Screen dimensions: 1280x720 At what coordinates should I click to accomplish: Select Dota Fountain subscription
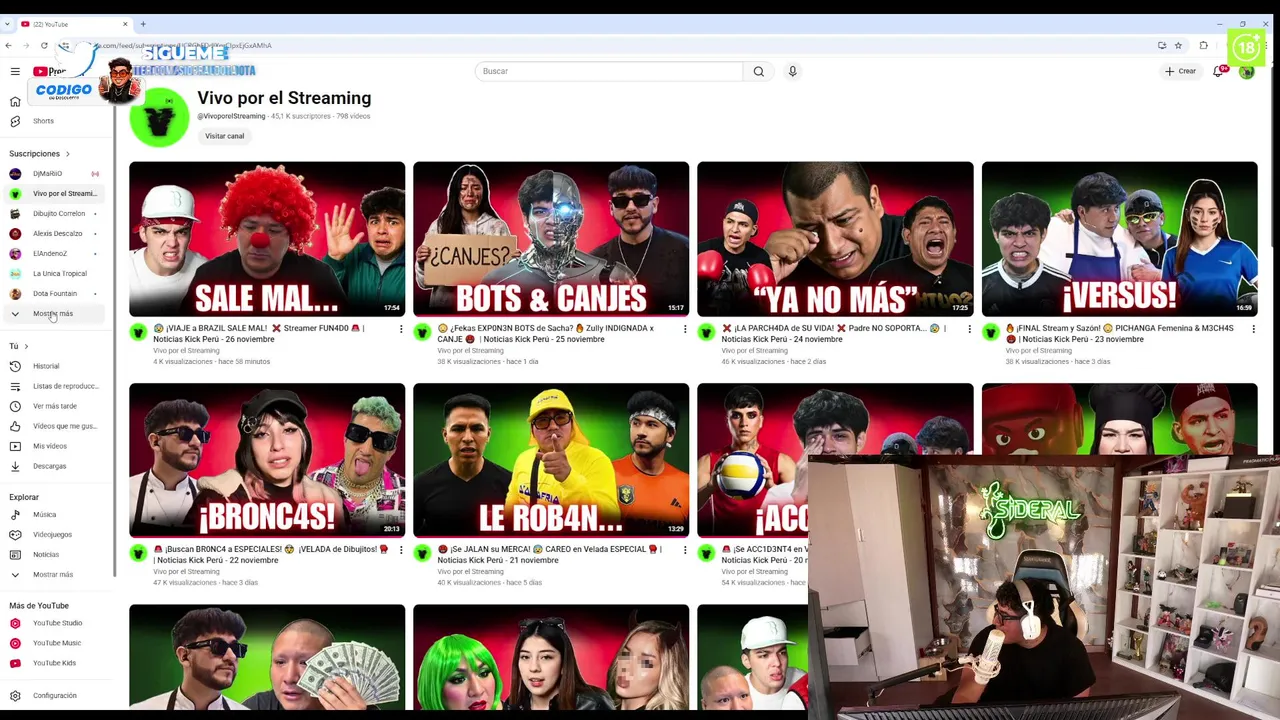coord(55,294)
